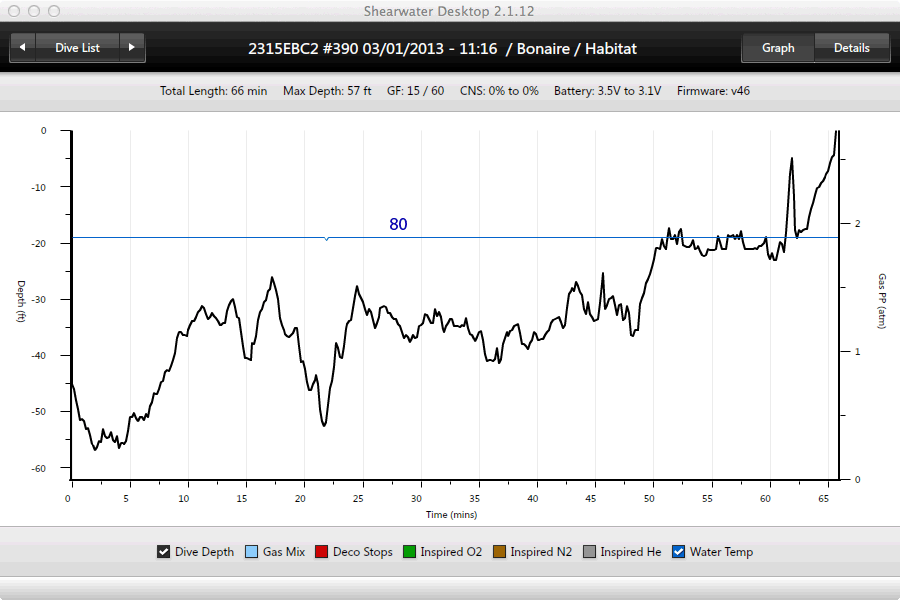Viewport: 900px width, 600px height.
Task: Switch to the Graph tab
Action: coord(778,47)
